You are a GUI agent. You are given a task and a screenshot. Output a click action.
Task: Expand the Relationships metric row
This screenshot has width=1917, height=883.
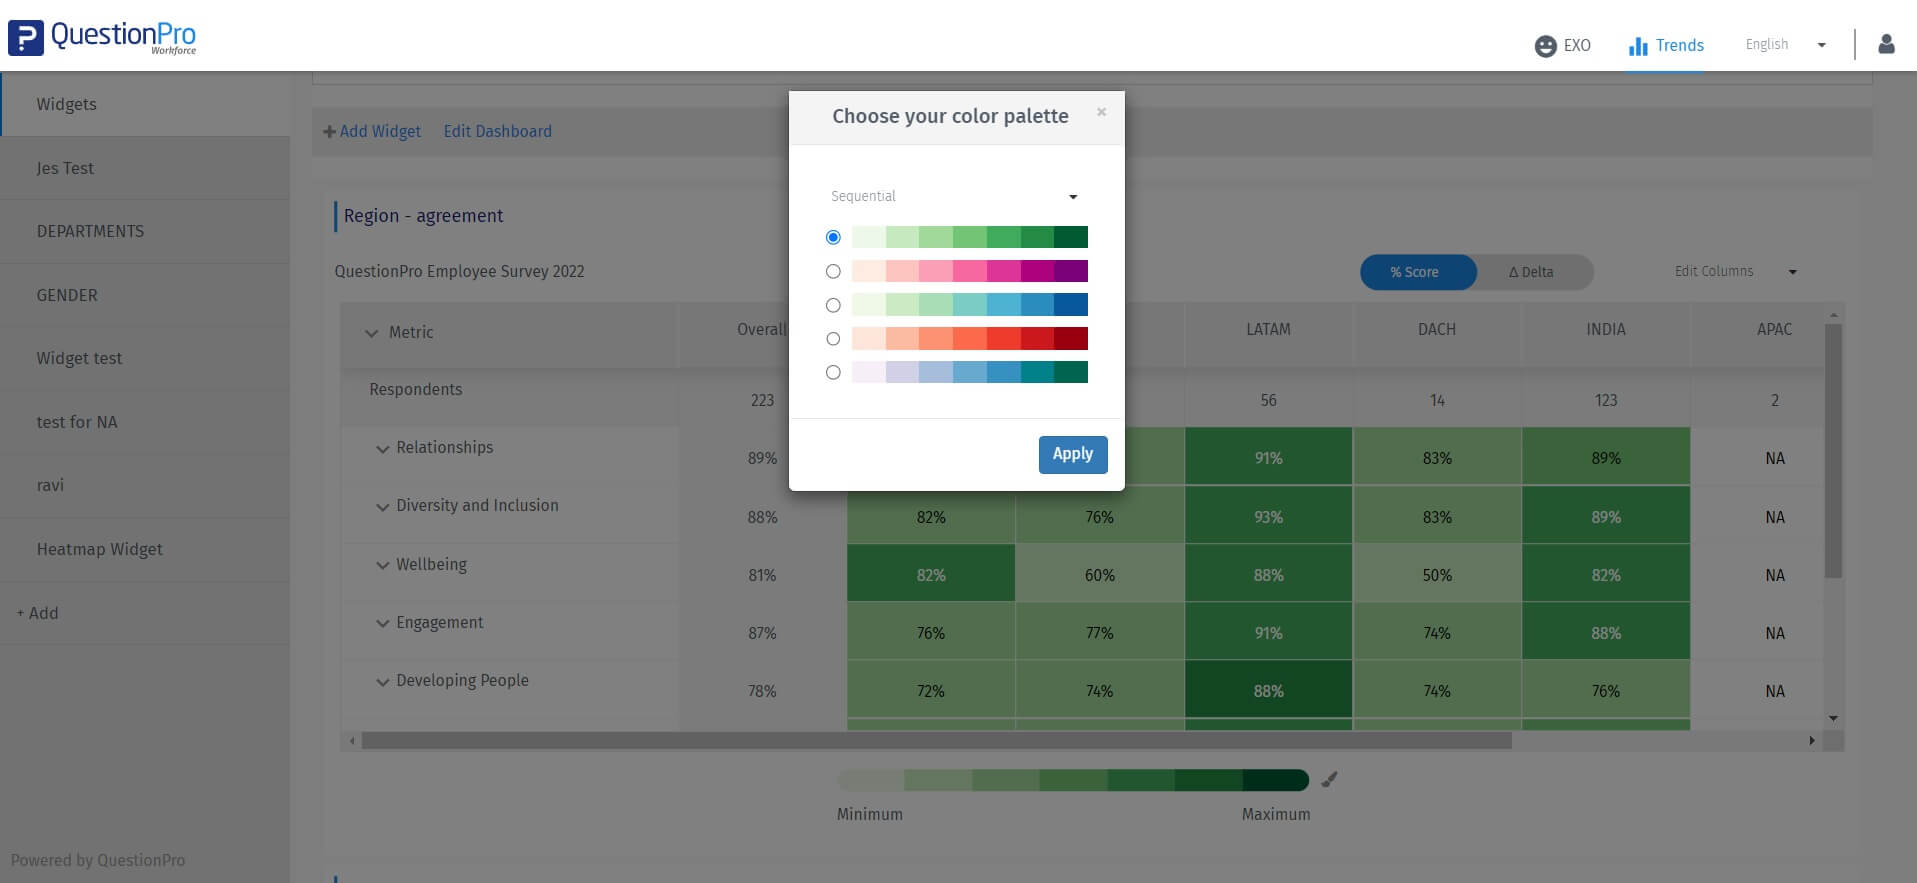pos(382,449)
